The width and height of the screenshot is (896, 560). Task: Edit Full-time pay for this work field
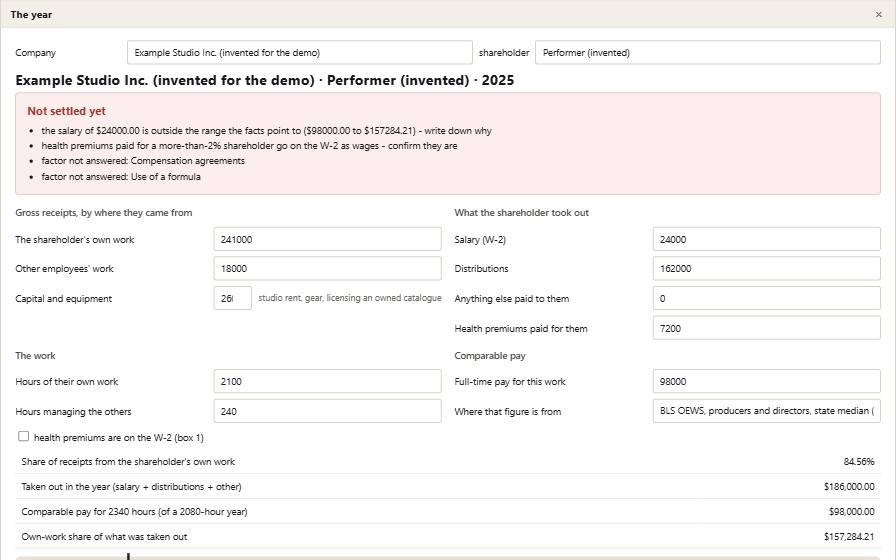(766, 381)
